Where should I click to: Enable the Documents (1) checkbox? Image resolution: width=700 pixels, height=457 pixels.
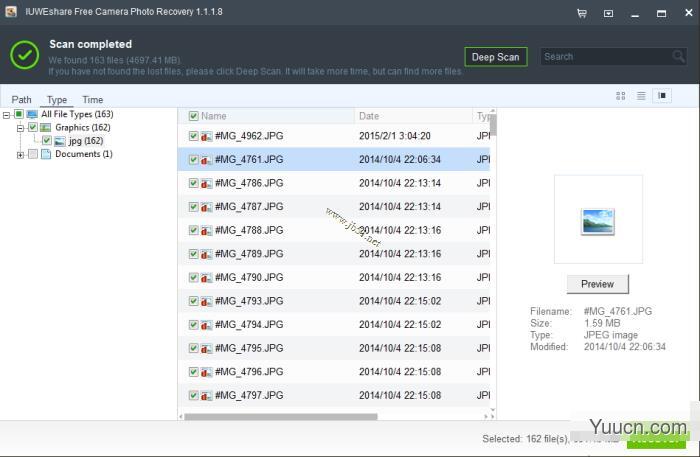tap(33, 154)
